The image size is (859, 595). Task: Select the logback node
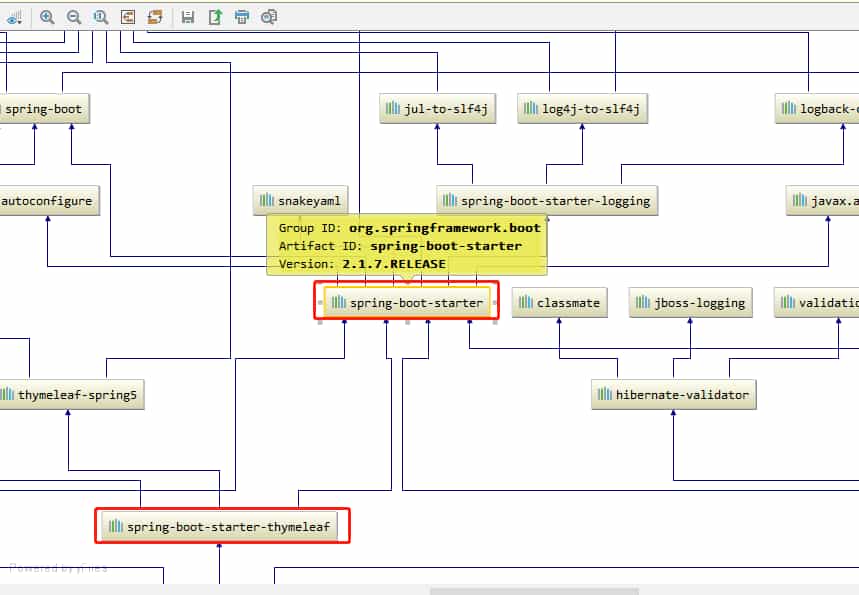tap(817, 108)
